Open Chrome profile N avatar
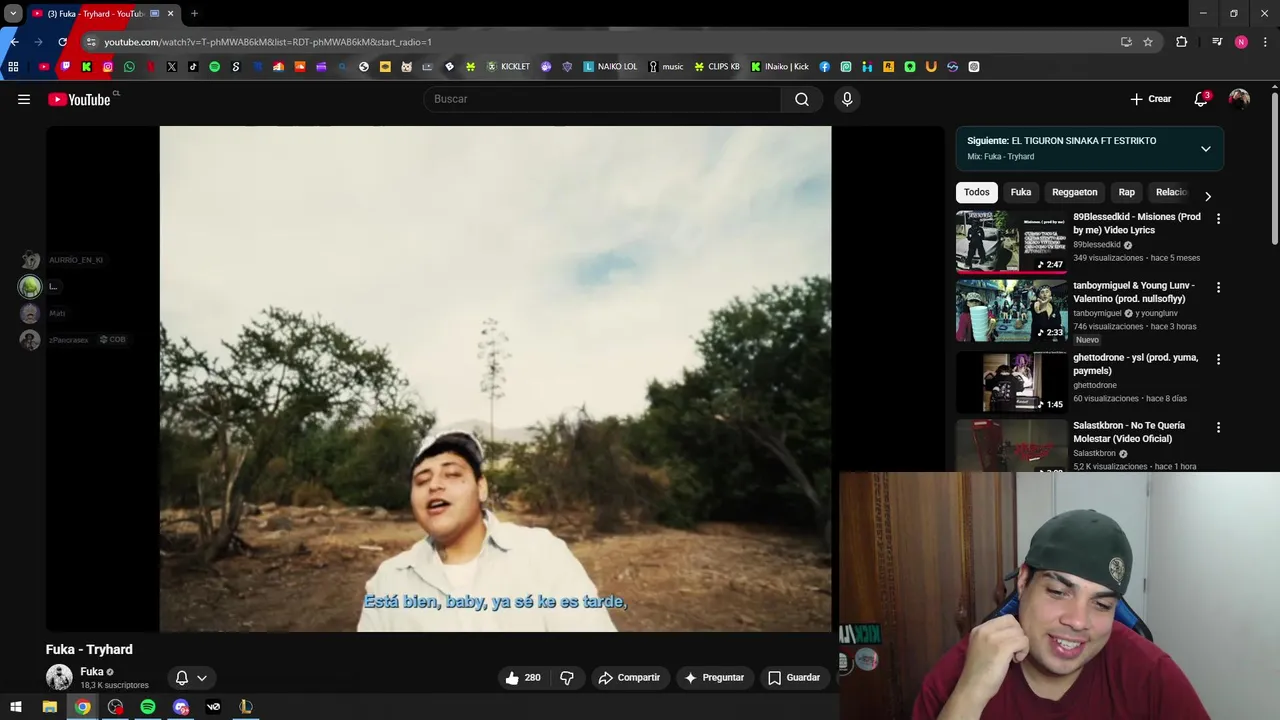This screenshot has width=1280, height=720. (1241, 42)
